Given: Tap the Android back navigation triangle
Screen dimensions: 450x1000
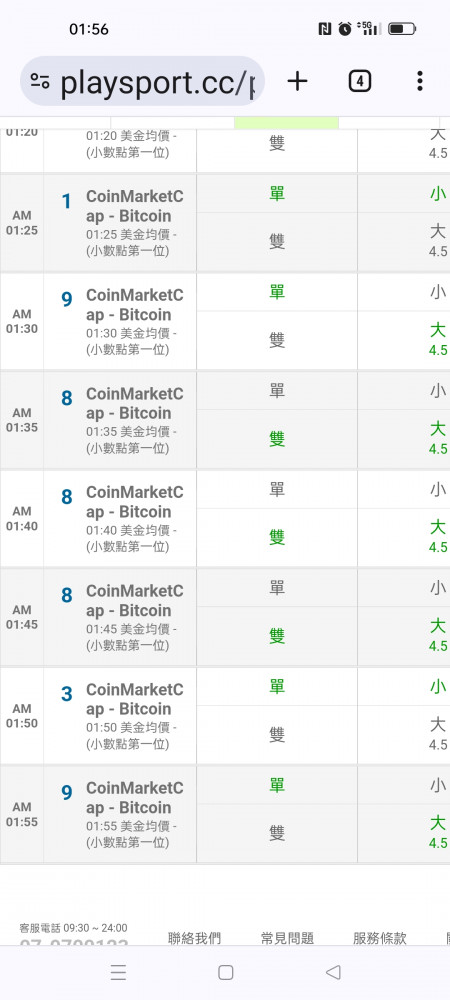Looking at the screenshot, I should pyautogui.click(x=333, y=972).
